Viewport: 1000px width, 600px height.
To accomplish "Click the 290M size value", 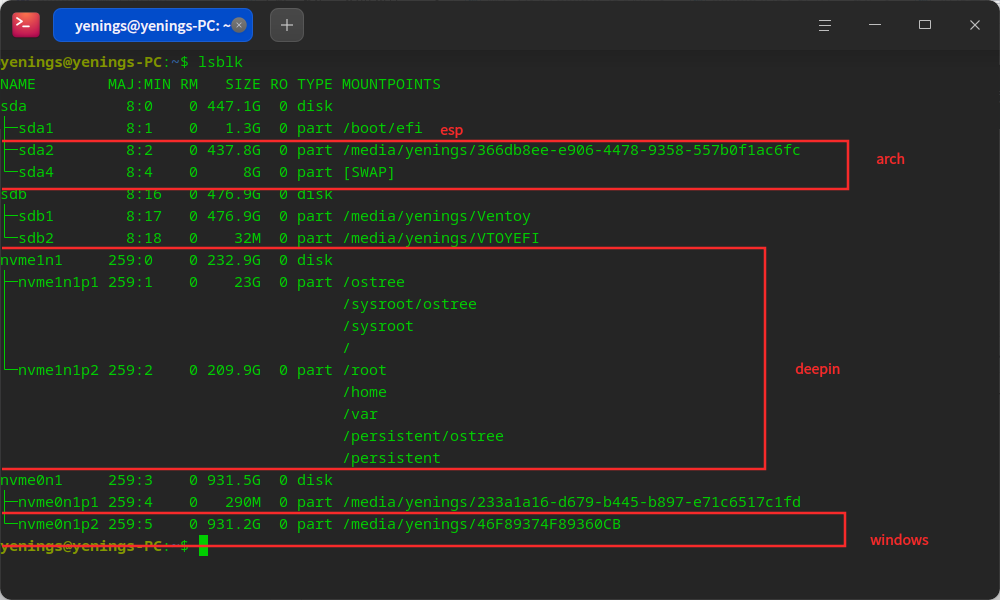I will tap(242, 502).
